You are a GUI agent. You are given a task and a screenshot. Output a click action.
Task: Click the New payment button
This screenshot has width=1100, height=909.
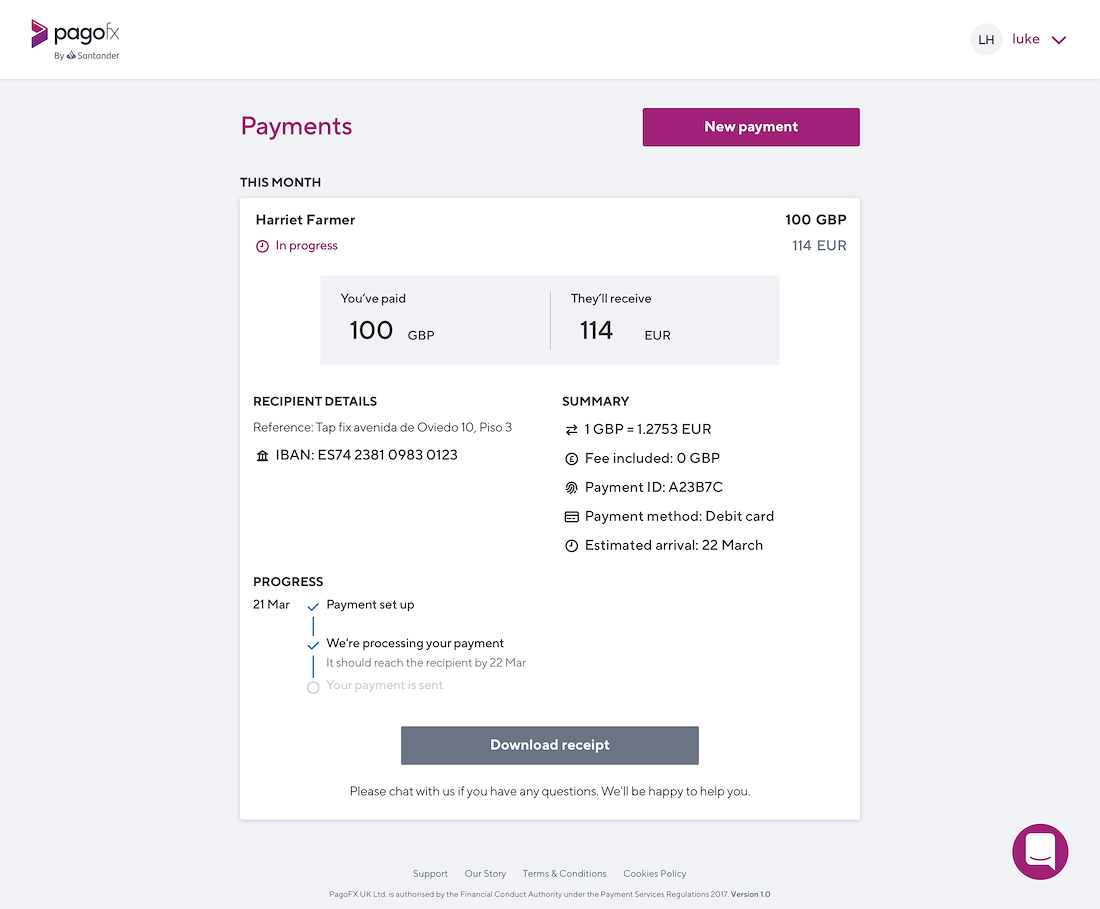751,127
